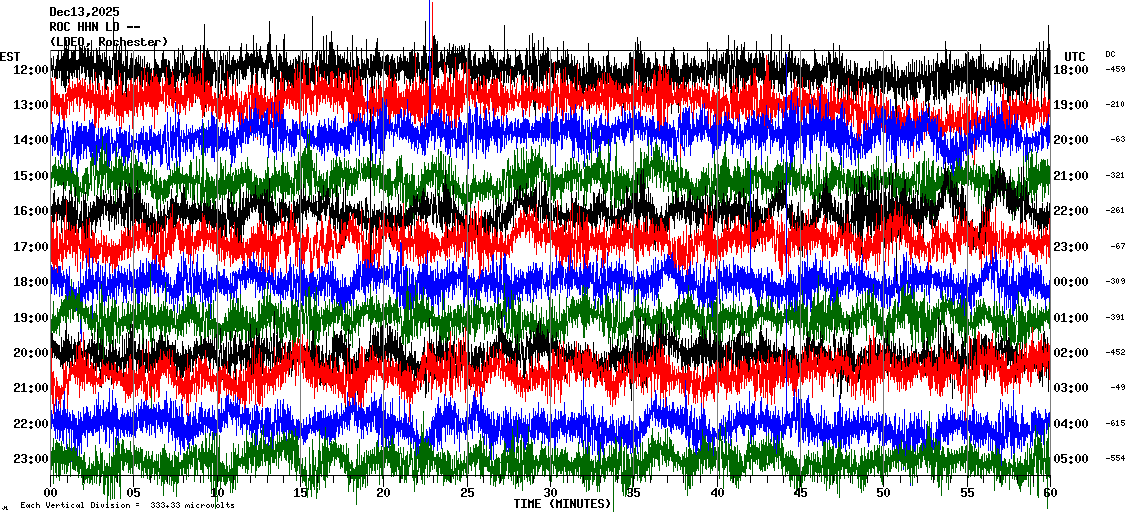The height and width of the screenshot is (519, 1130).
Task: Select the -615 DC offset value
Action: click(x=1115, y=424)
